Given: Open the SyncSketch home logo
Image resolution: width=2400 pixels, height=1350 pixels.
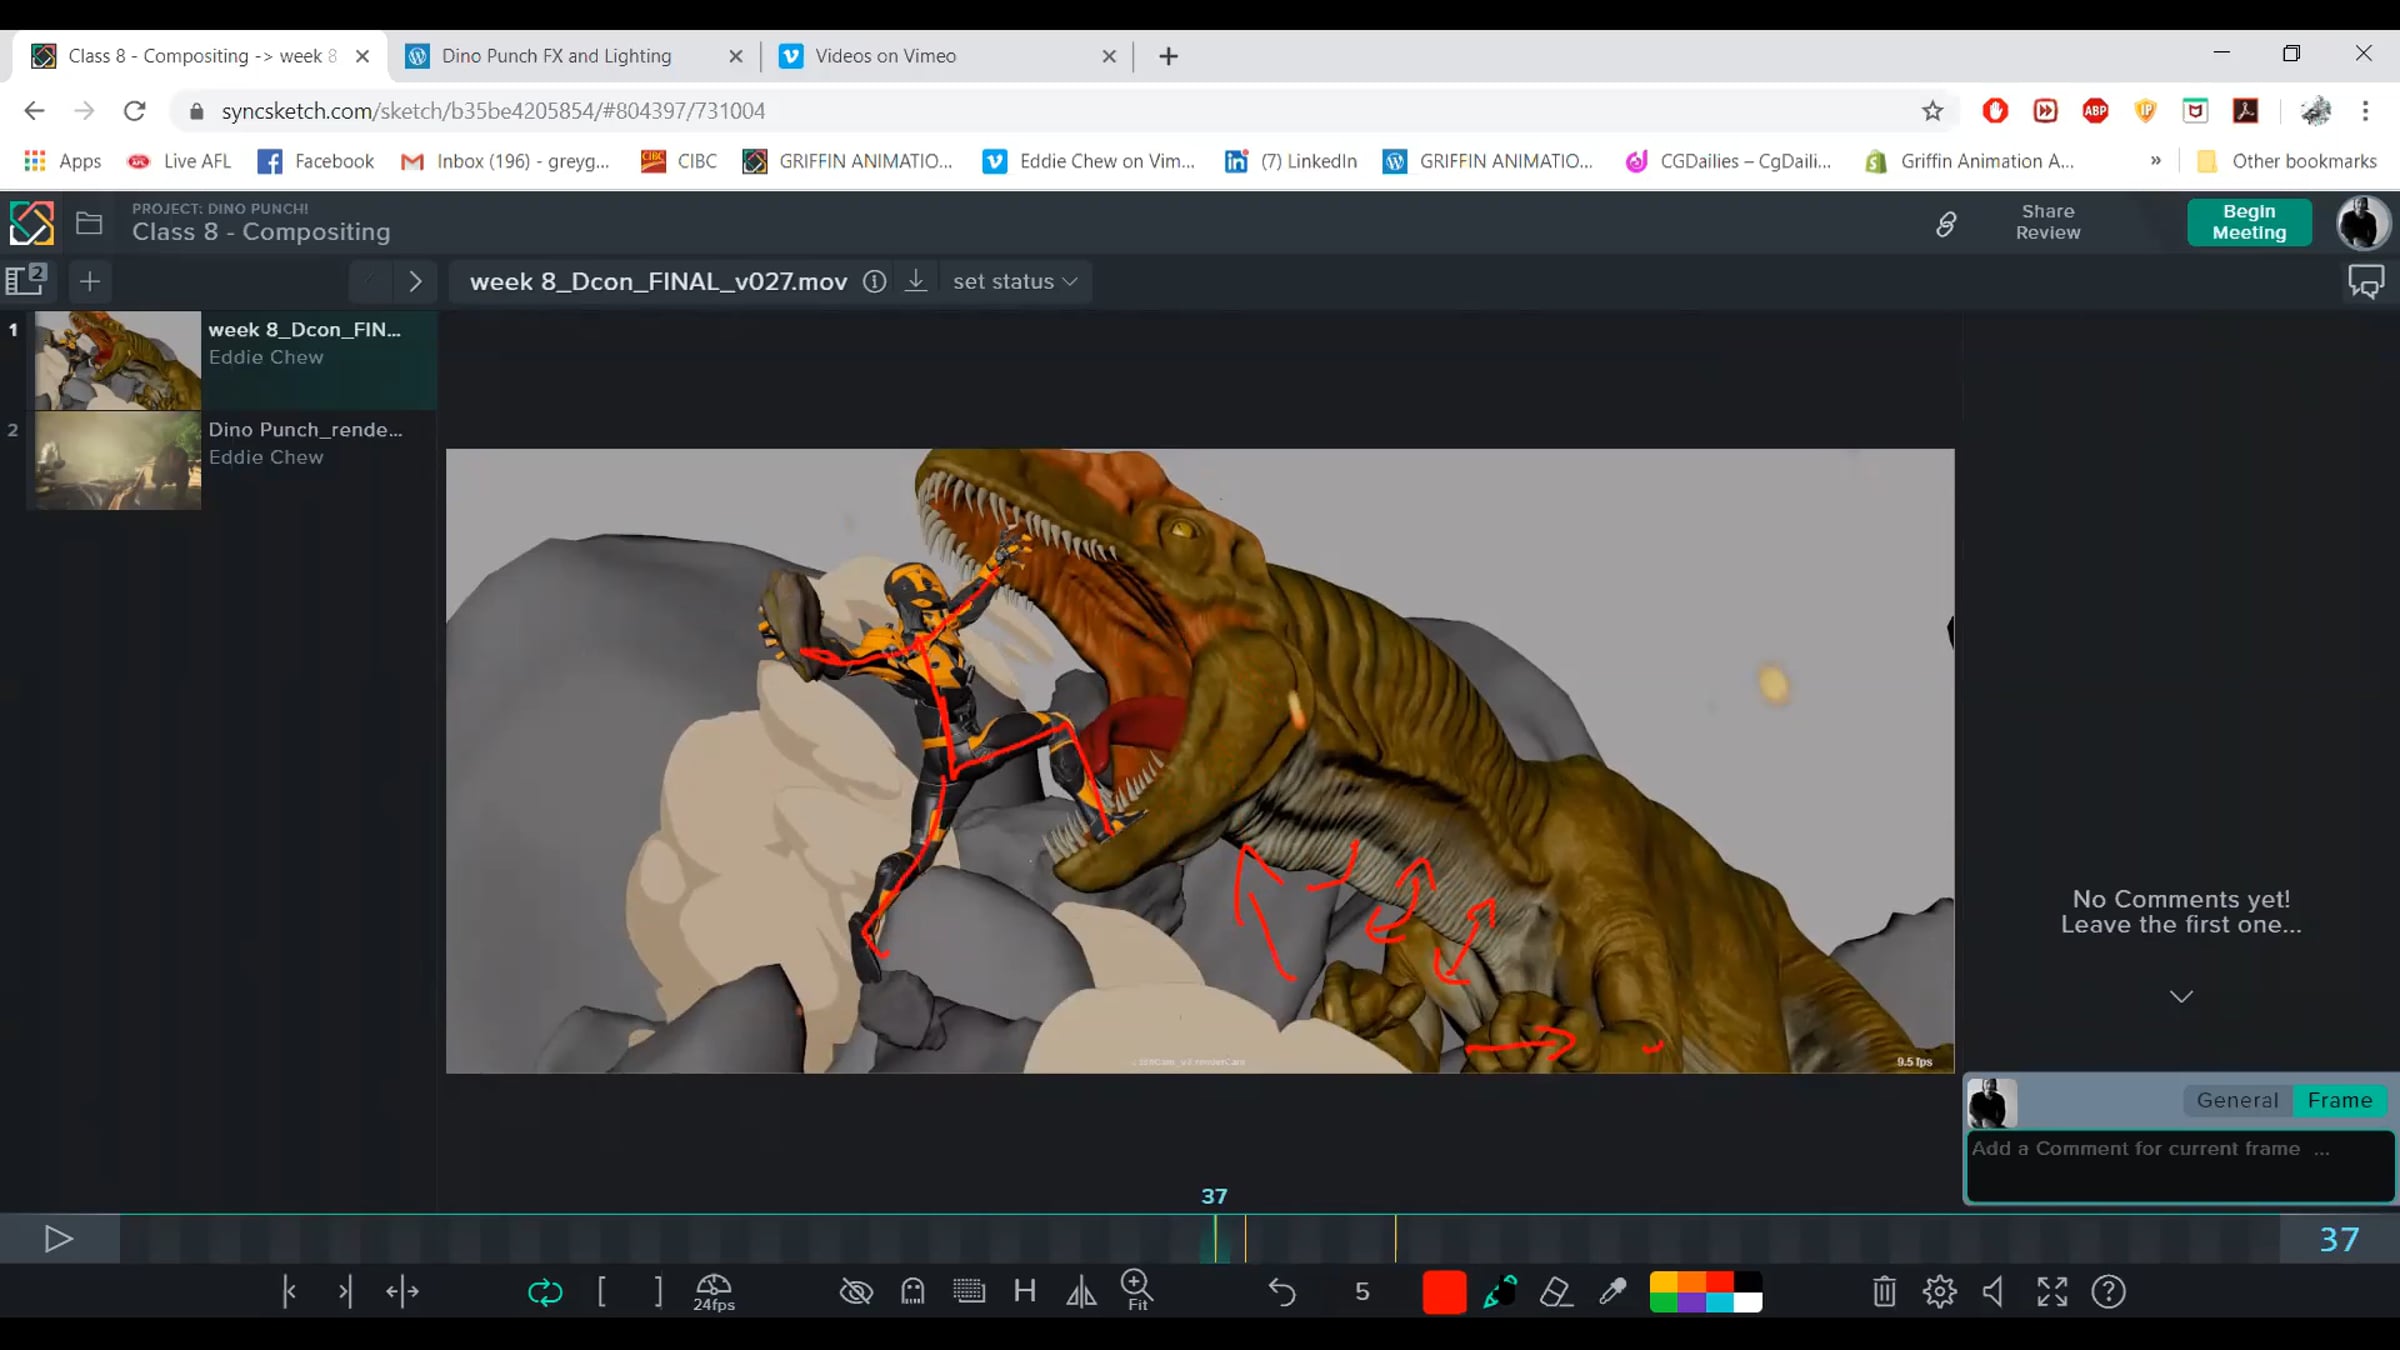Looking at the screenshot, I should click(31, 222).
